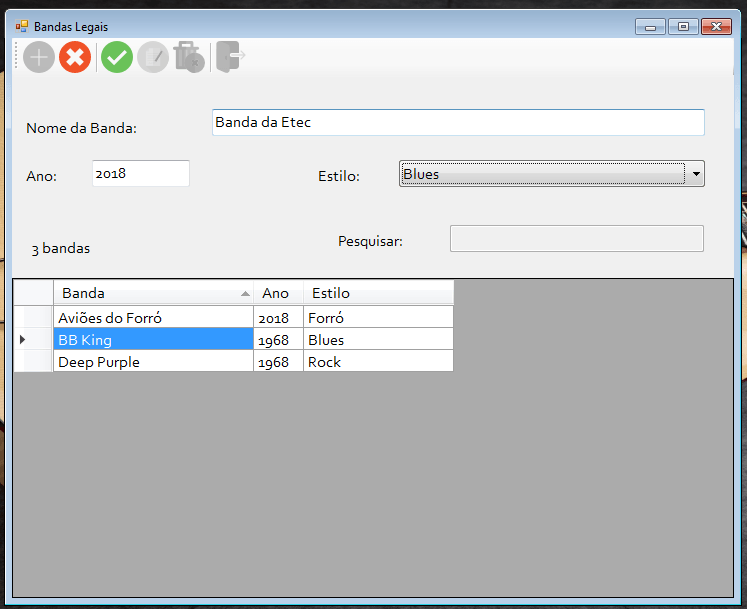Click the 'Nome da Banda:' label

click(81, 128)
